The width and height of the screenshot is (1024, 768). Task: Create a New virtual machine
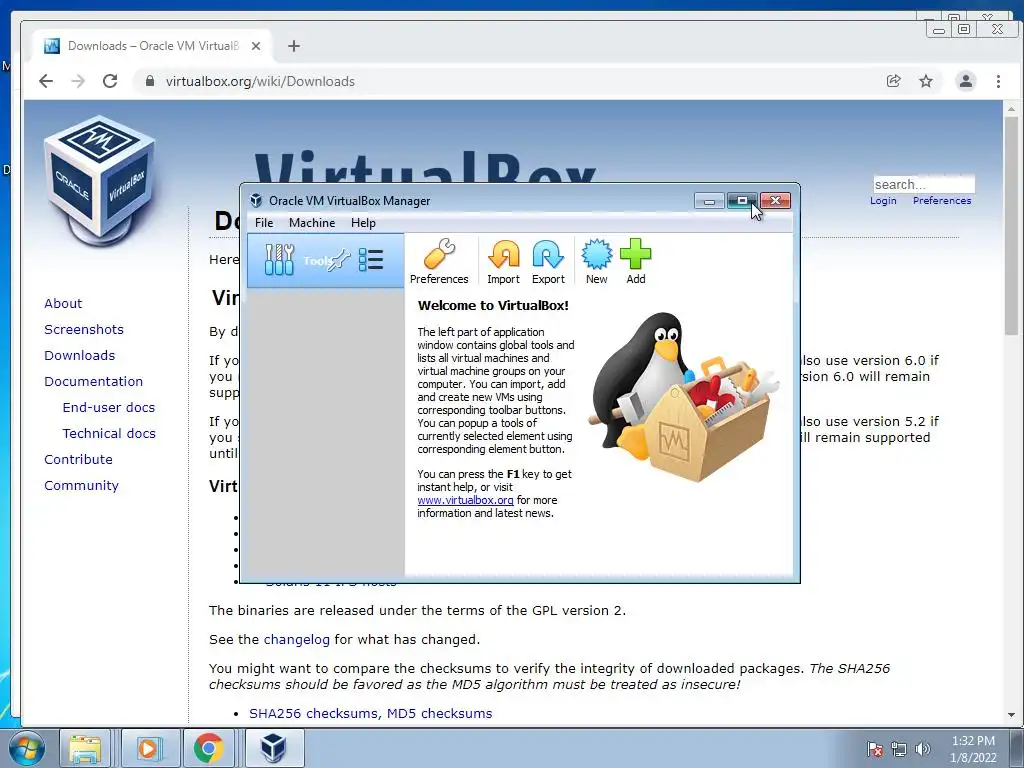(596, 261)
